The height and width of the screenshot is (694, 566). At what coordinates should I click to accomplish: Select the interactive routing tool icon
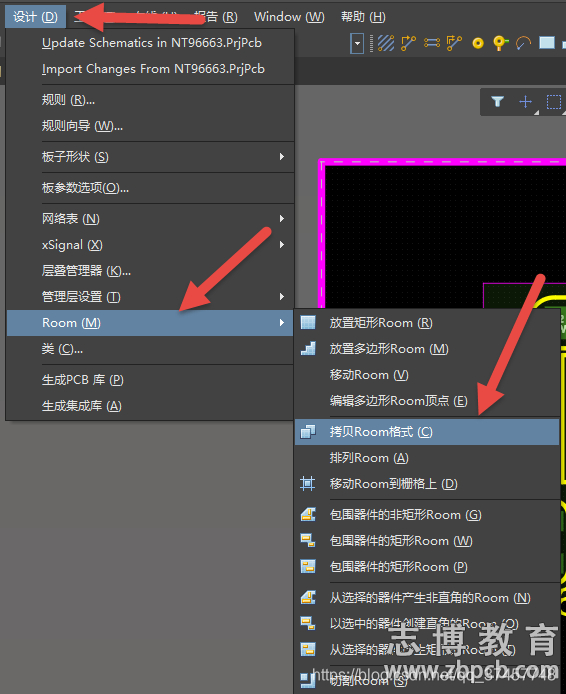click(x=408, y=43)
